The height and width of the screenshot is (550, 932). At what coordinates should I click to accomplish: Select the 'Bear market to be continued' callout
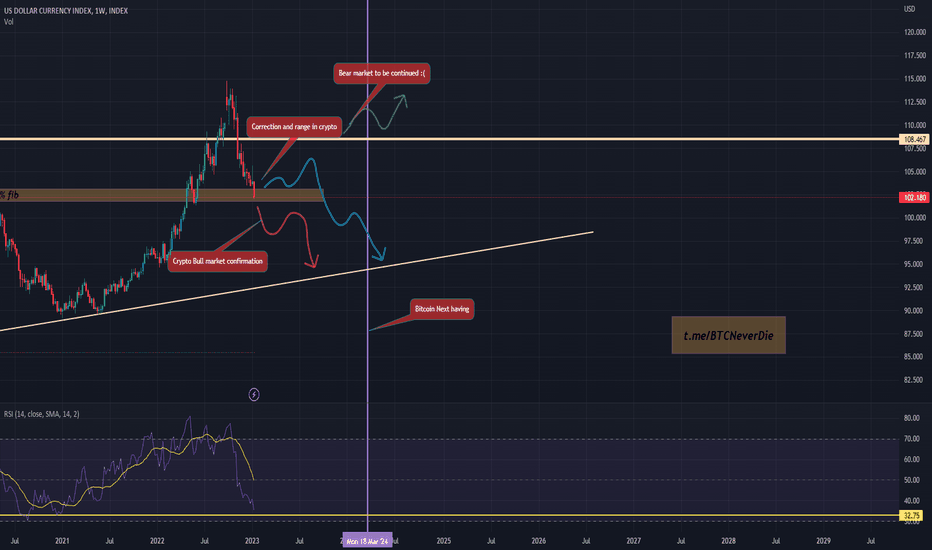click(x=382, y=73)
